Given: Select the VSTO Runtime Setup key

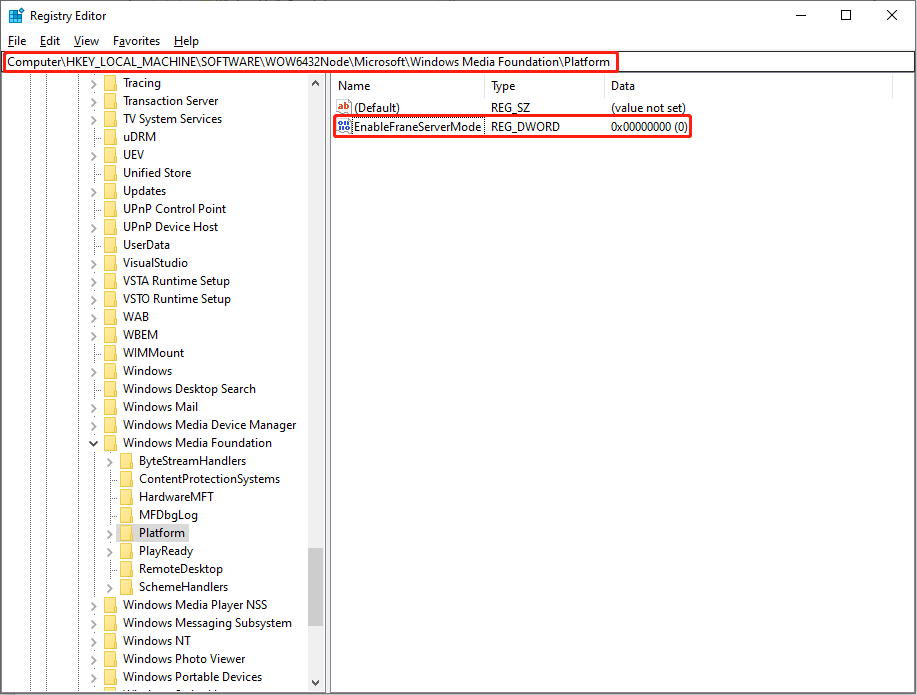Looking at the screenshot, I should (177, 299).
